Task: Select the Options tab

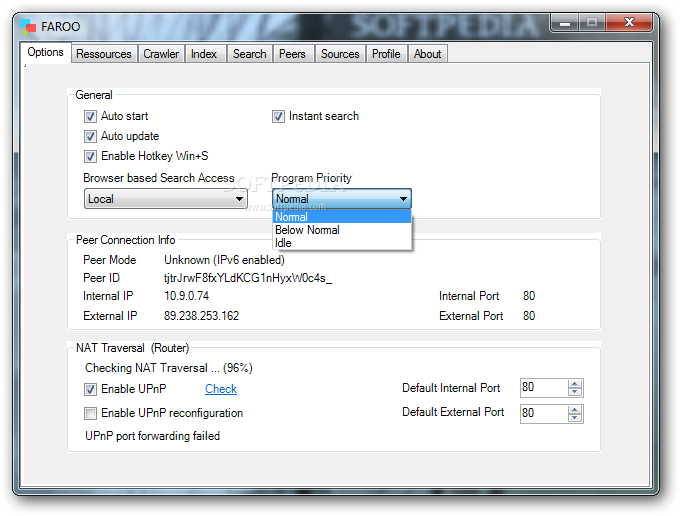Action: point(46,52)
